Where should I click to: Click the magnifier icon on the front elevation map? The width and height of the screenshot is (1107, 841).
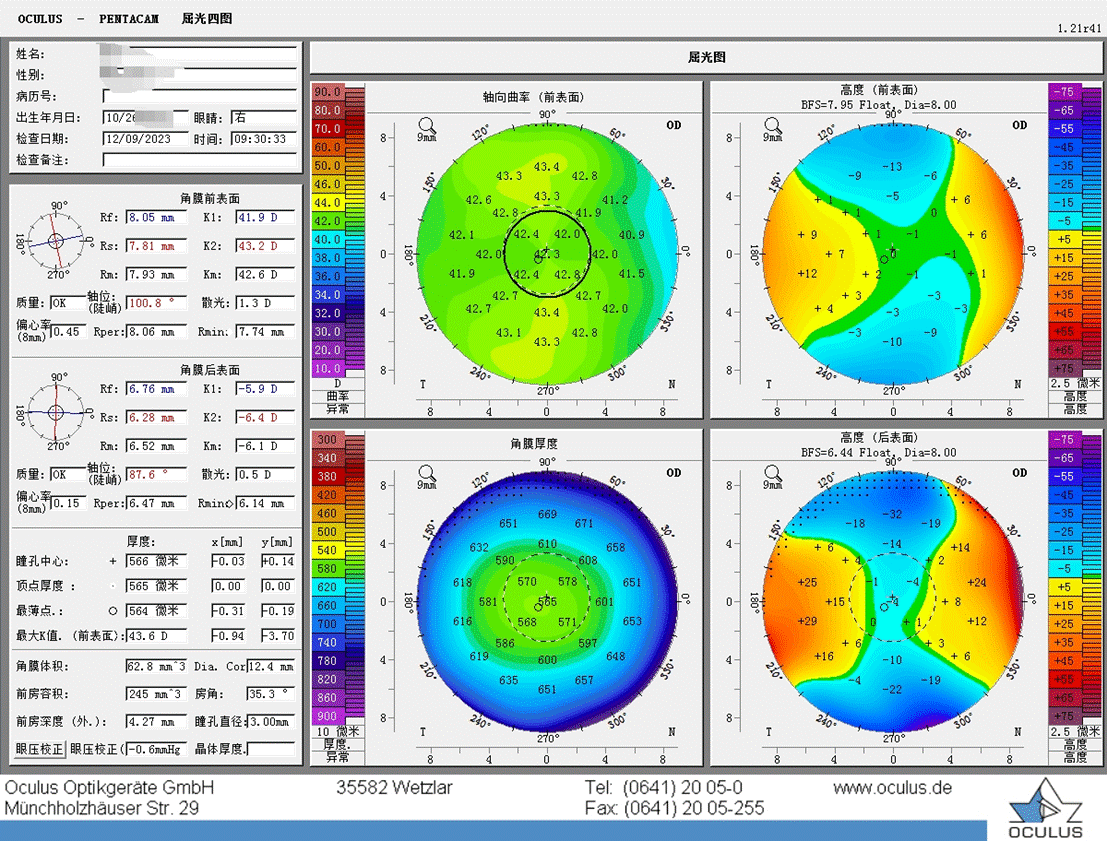(x=772, y=126)
